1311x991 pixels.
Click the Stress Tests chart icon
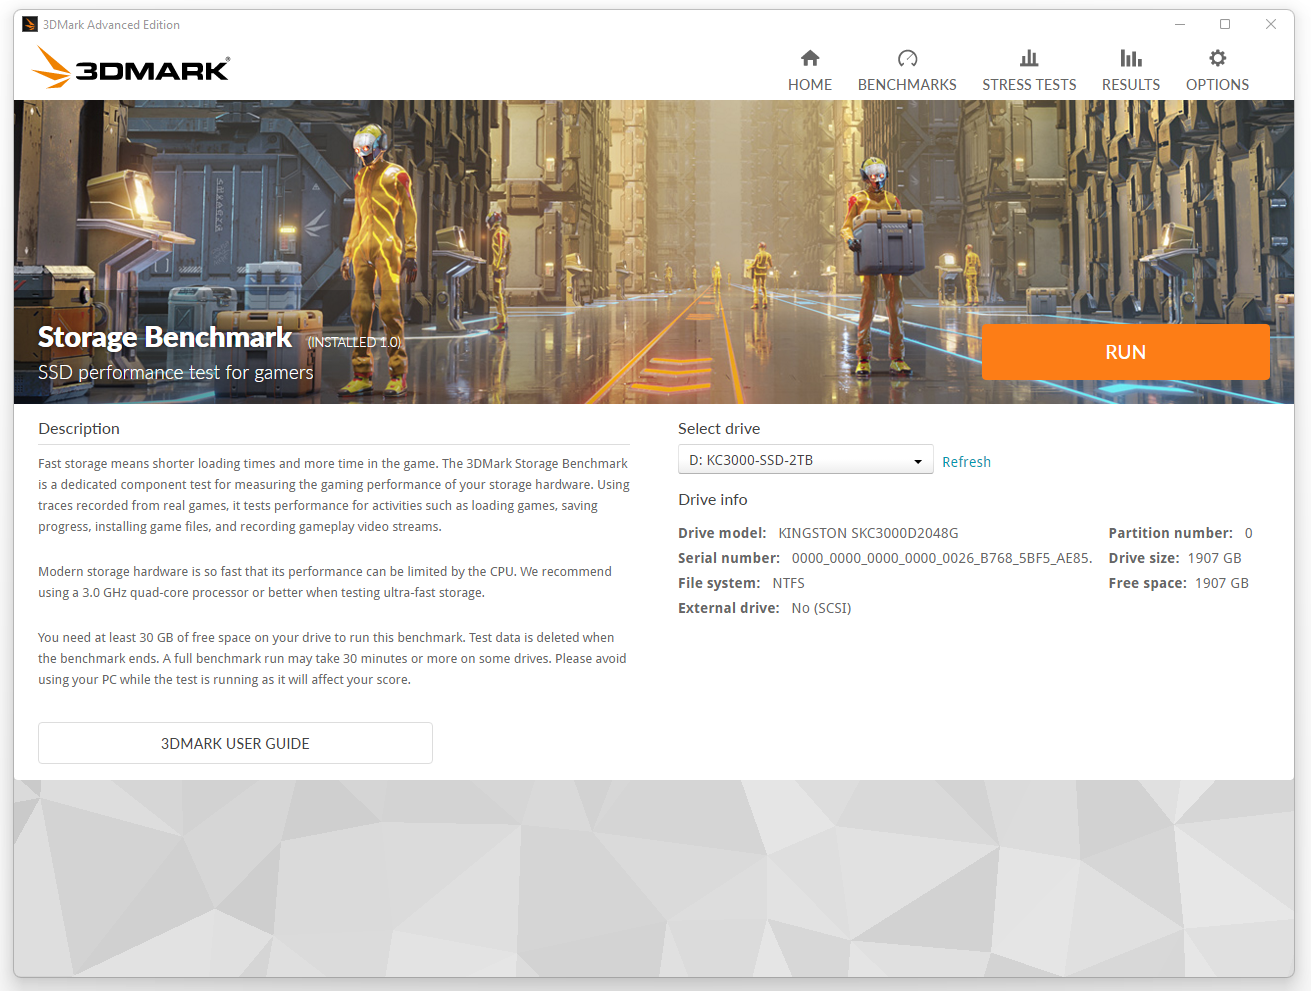[1029, 58]
